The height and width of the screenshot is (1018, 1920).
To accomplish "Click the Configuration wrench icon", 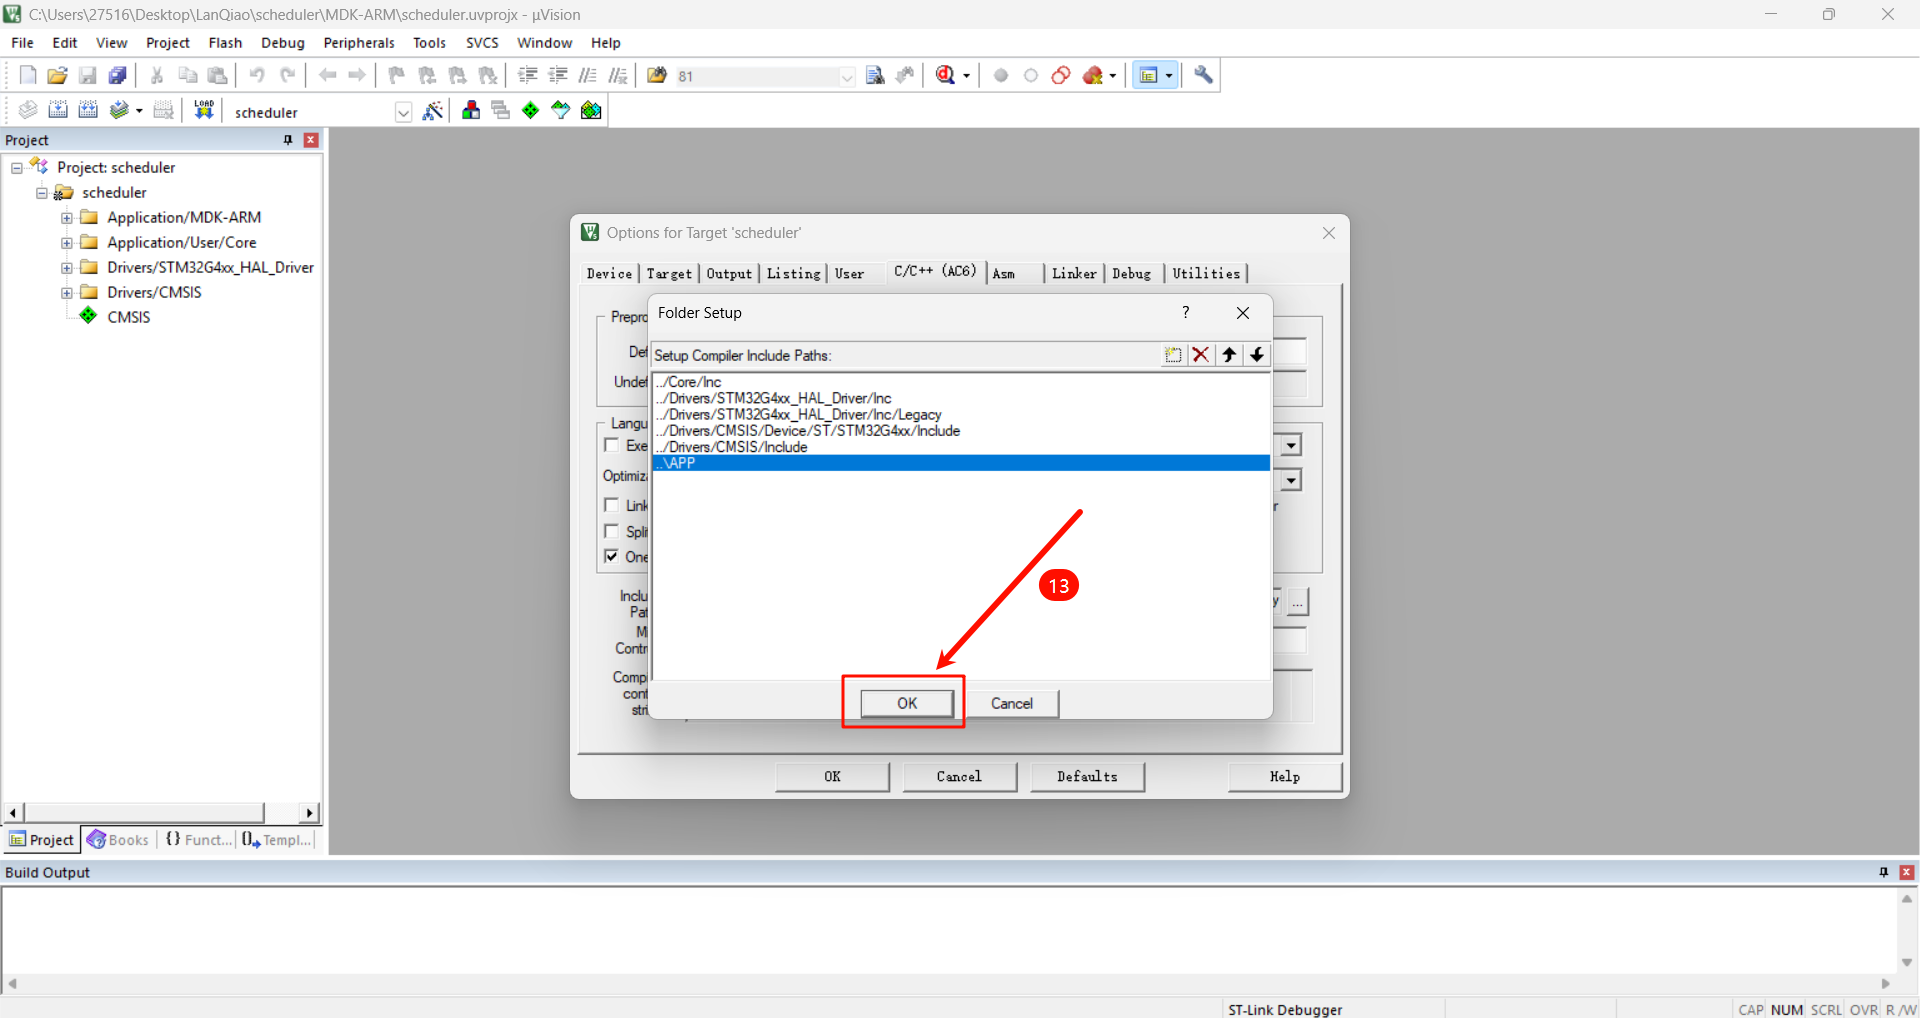I will [x=1203, y=76].
